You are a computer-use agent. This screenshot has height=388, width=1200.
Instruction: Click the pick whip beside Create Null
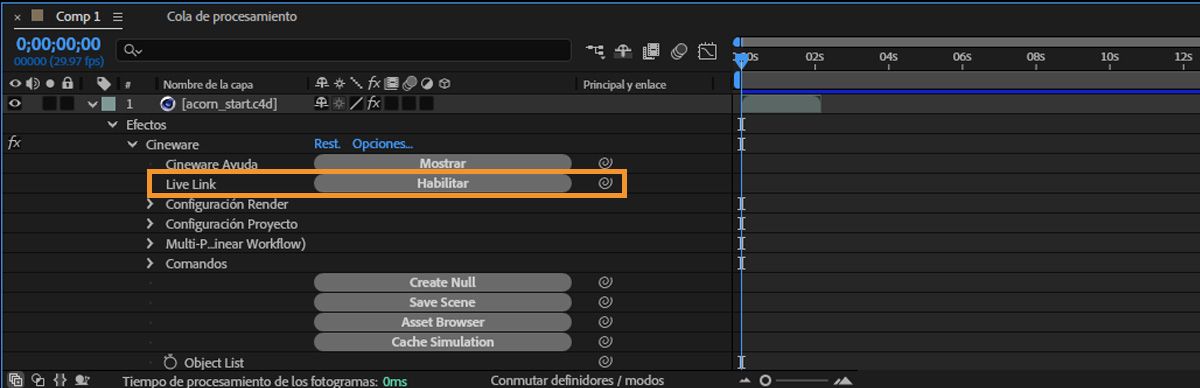click(604, 283)
